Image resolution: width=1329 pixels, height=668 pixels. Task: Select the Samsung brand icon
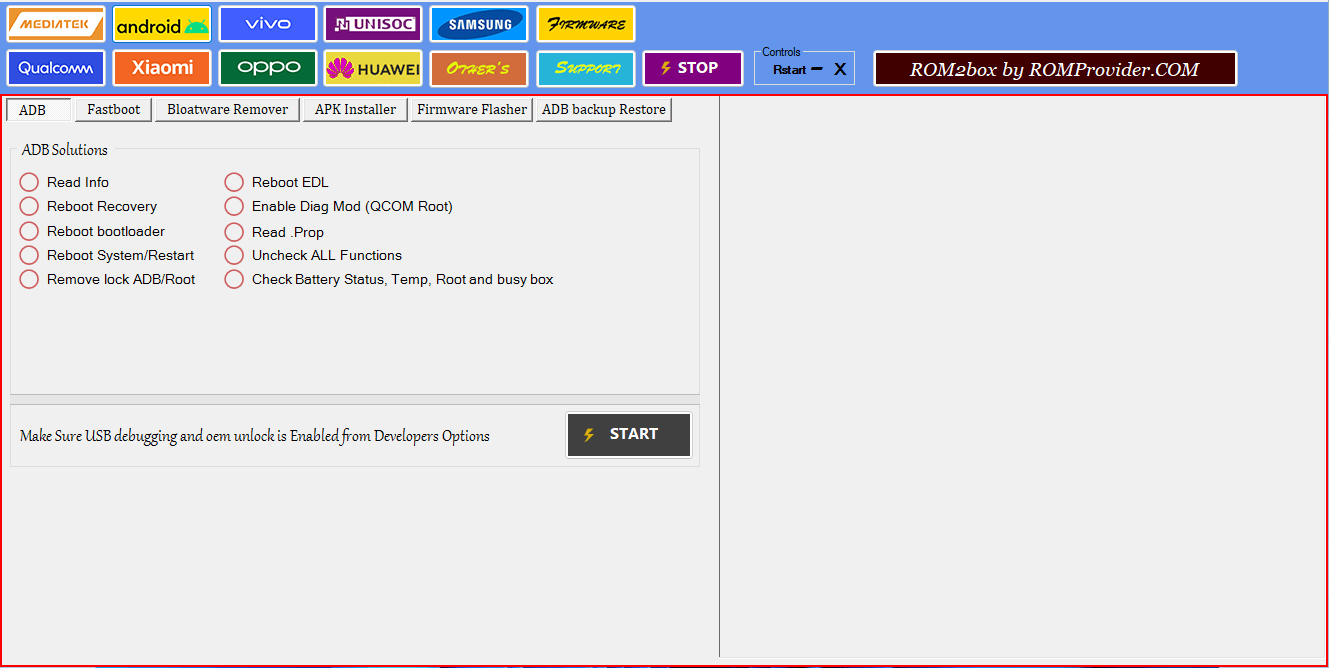478,23
